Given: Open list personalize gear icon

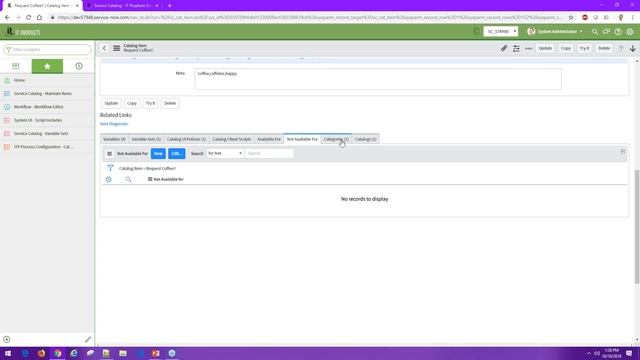Looking at the screenshot, I should [x=109, y=179].
